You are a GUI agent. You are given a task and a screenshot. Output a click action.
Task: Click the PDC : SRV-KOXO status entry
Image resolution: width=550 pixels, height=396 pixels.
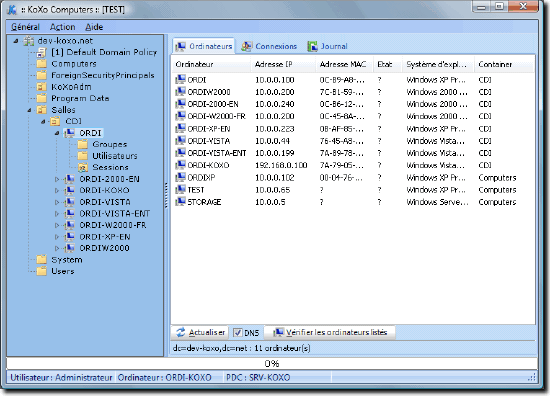pyautogui.click(x=258, y=378)
